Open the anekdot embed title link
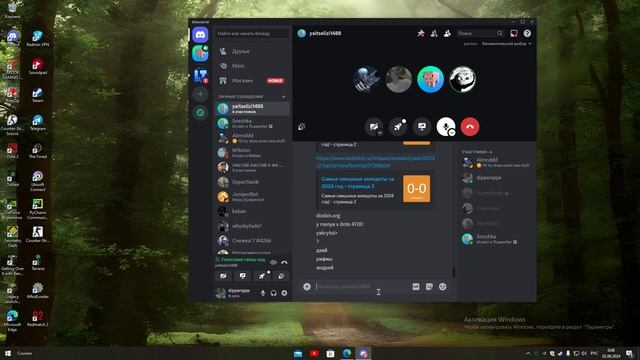The height and width of the screenshot is (360, 640). point(358,182)
